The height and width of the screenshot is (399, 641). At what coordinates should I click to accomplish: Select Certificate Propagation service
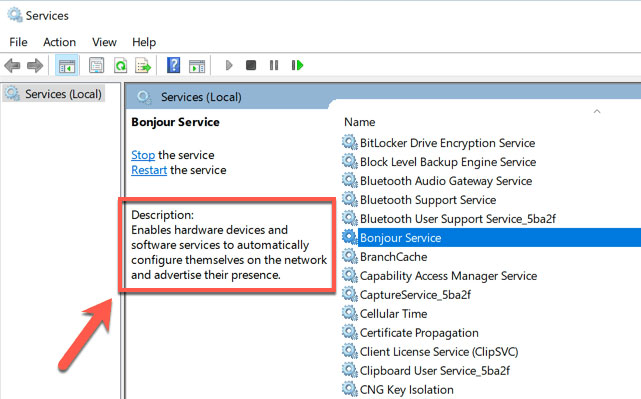419,333
